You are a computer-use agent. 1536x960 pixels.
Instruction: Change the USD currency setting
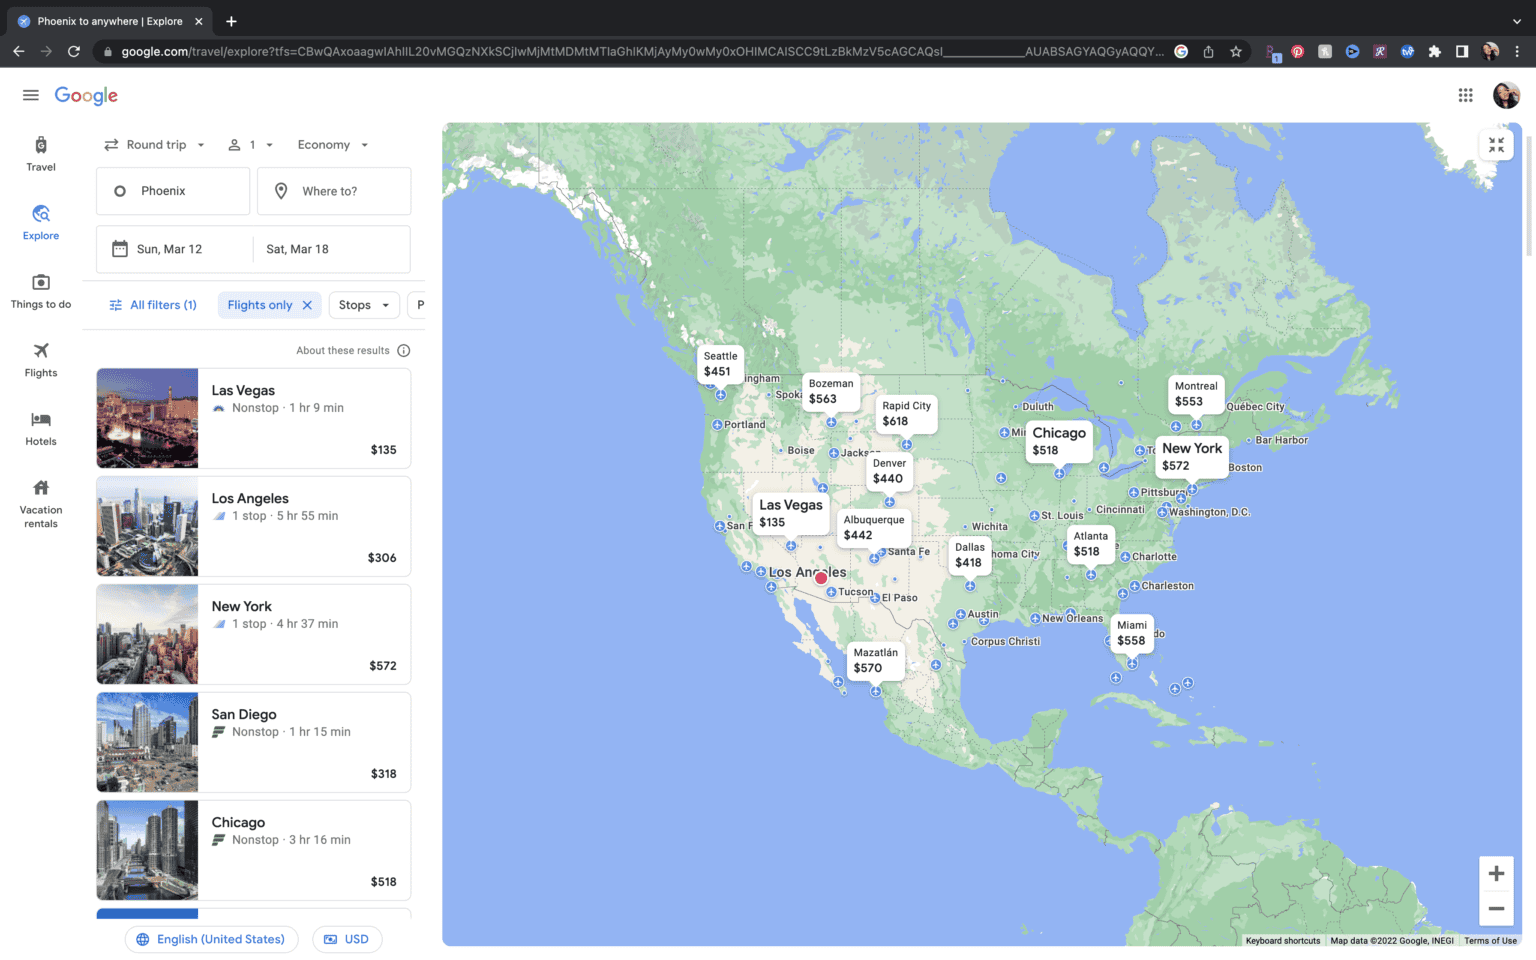(347, 939)
